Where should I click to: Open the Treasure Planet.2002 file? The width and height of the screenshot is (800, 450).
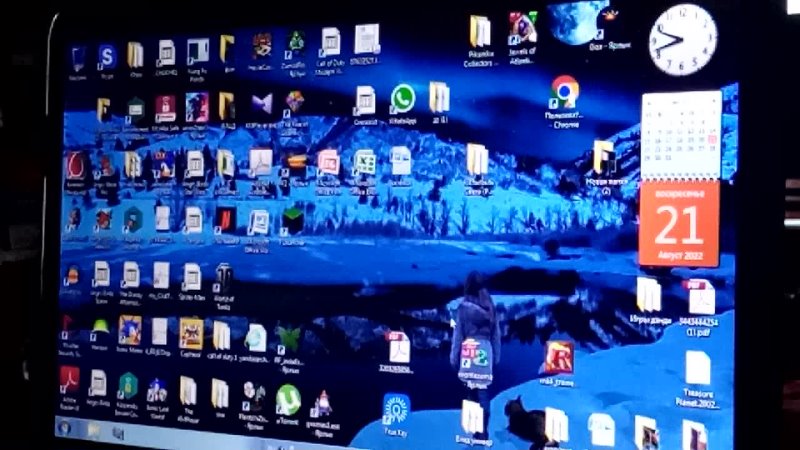pyautogui.click(x=698, y=368)
